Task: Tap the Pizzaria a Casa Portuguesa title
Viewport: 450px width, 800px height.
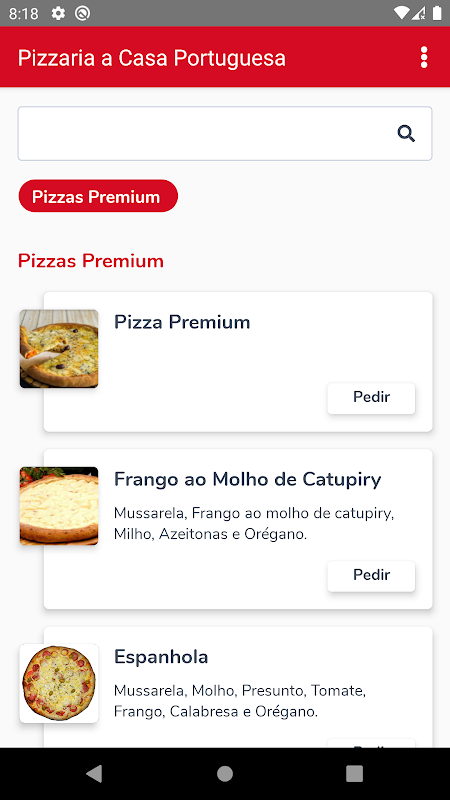Action: tap(152, 58)
